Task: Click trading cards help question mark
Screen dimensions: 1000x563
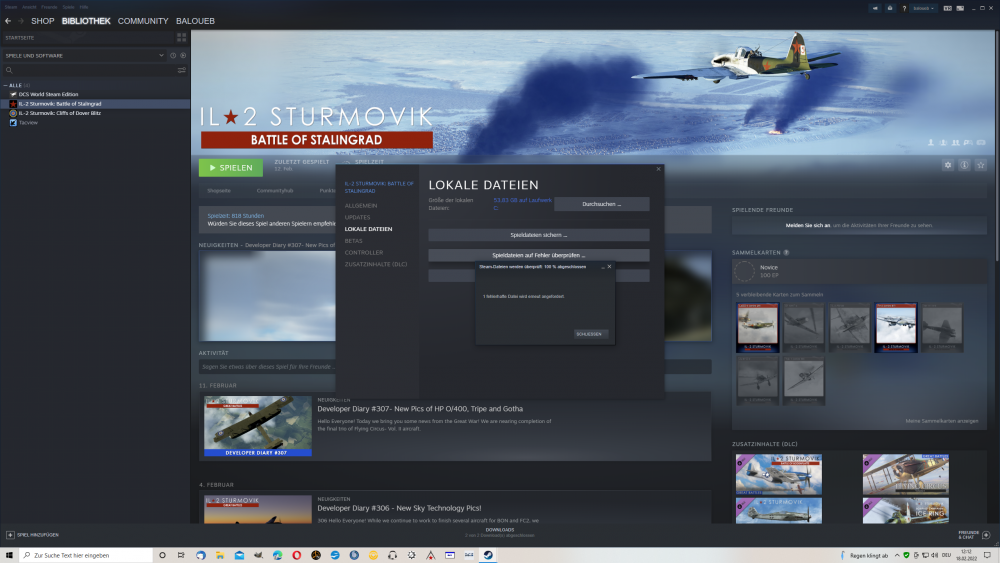Action: point(786,252)
